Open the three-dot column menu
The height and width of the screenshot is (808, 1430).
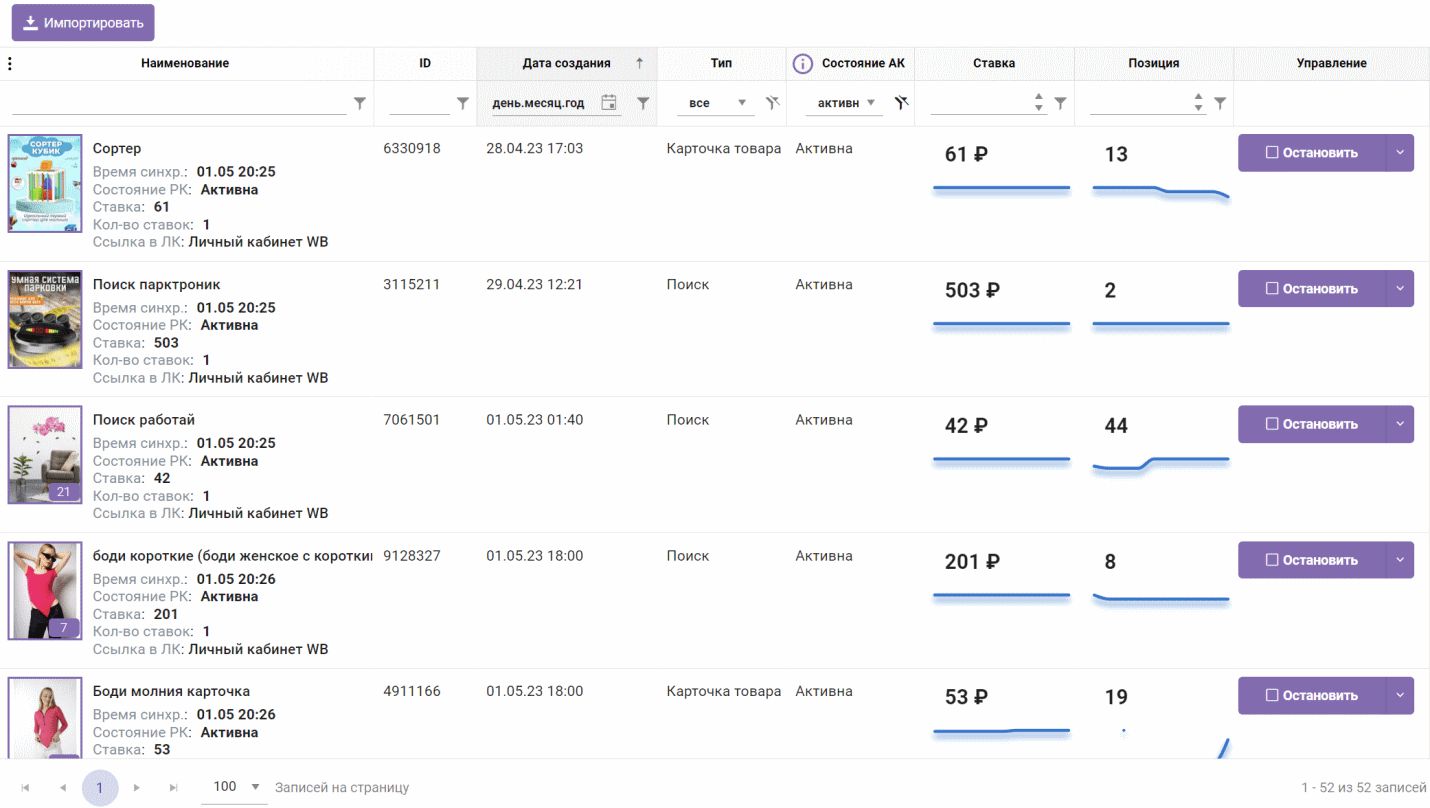[x=10, y=64]
